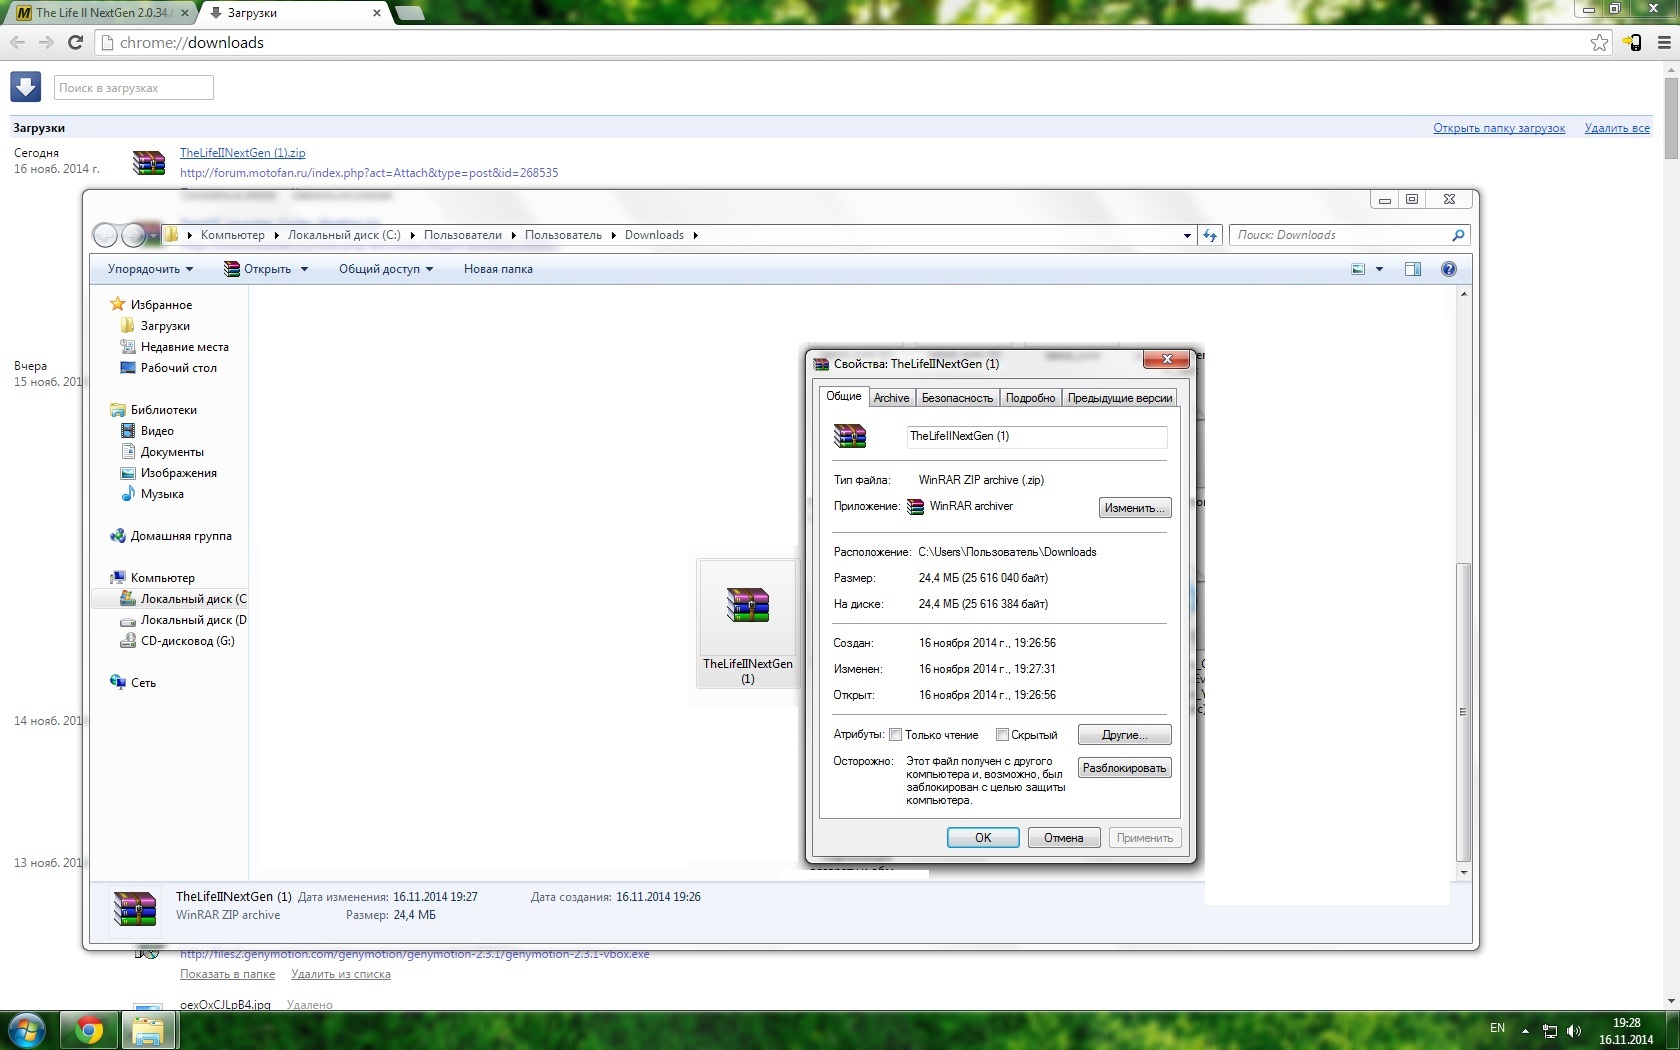Click the Поиск в загрузках search field
This screenshot has width=1680, height=1050.
tap(133, 88)
